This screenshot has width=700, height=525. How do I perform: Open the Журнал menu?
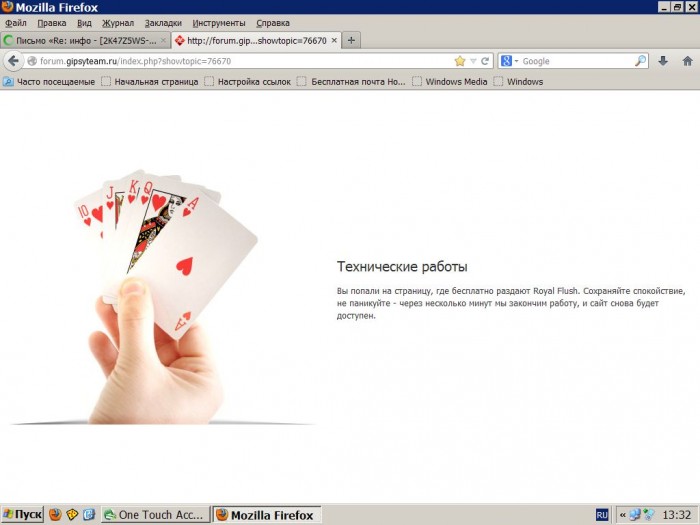(118, 23)
